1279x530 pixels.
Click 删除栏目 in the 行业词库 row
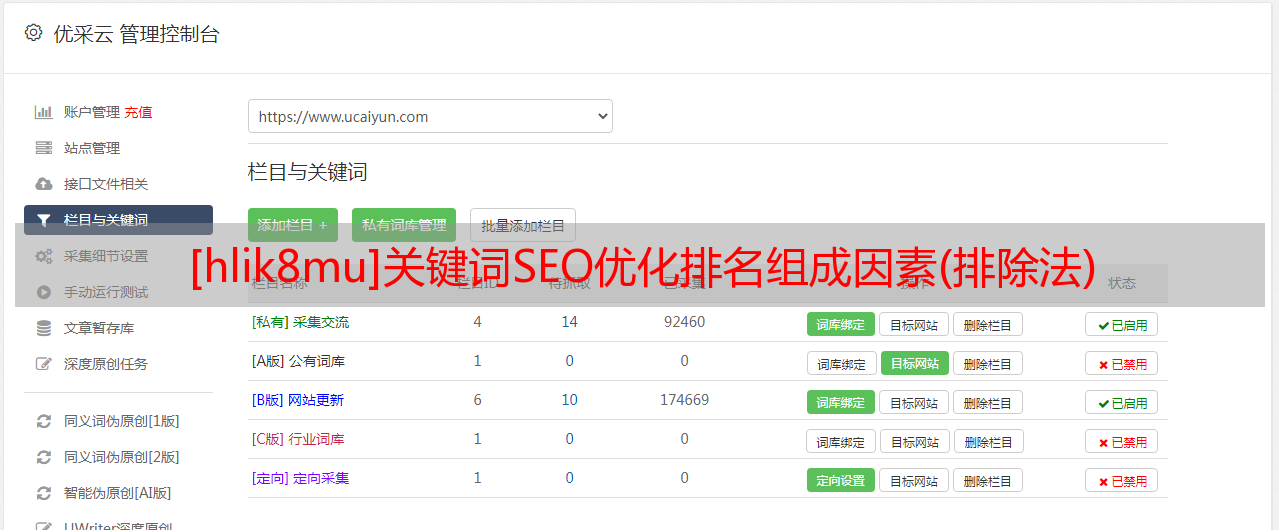(x=987, y=441)
